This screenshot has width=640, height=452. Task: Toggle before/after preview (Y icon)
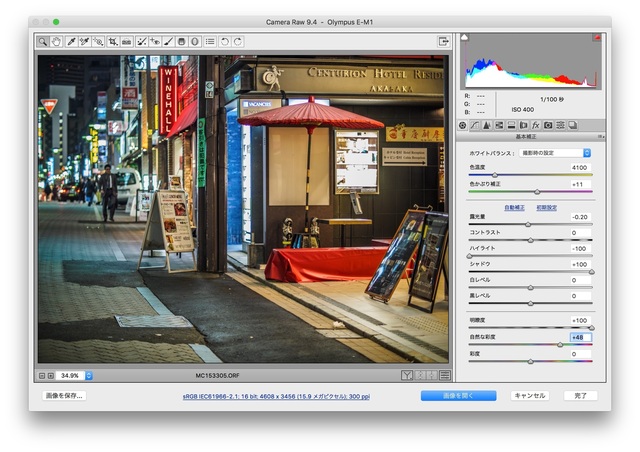pyautogui.click(x=407, y=375)
